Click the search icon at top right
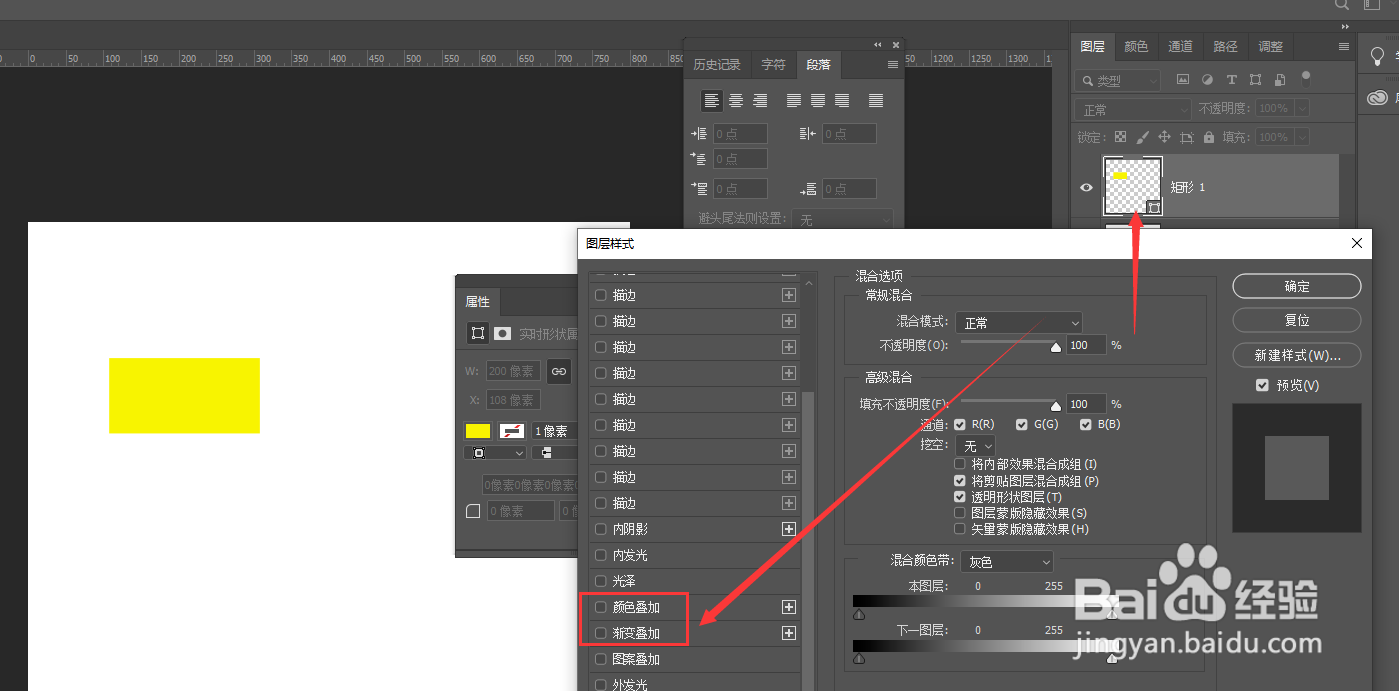This screenshot has width=1399, height=691. [x=1341, y=5]
